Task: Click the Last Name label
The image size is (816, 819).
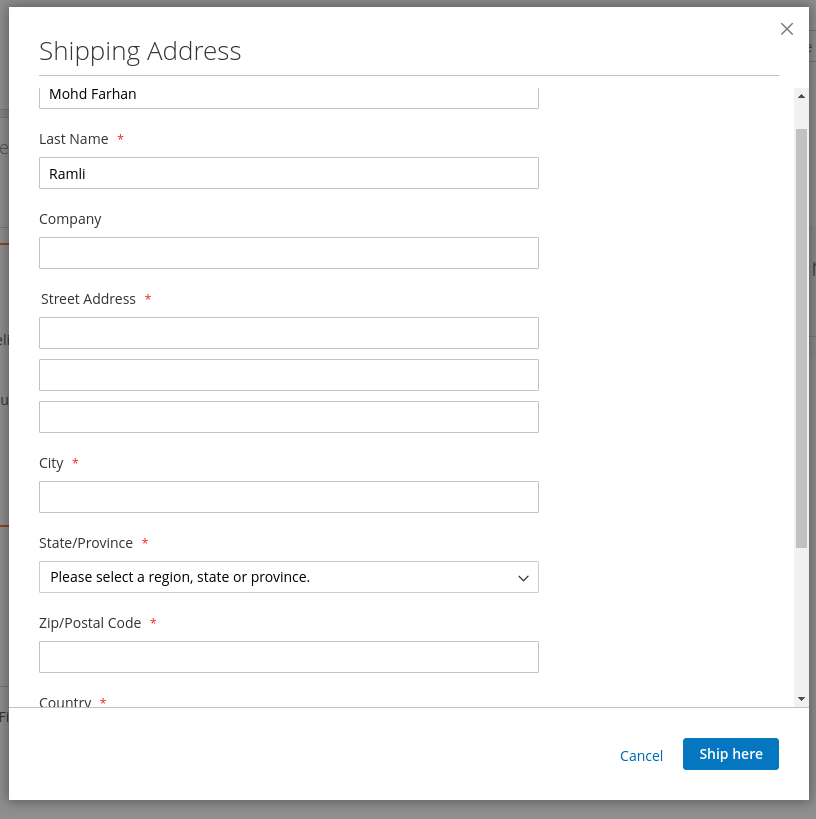Action: click(73, 139)
